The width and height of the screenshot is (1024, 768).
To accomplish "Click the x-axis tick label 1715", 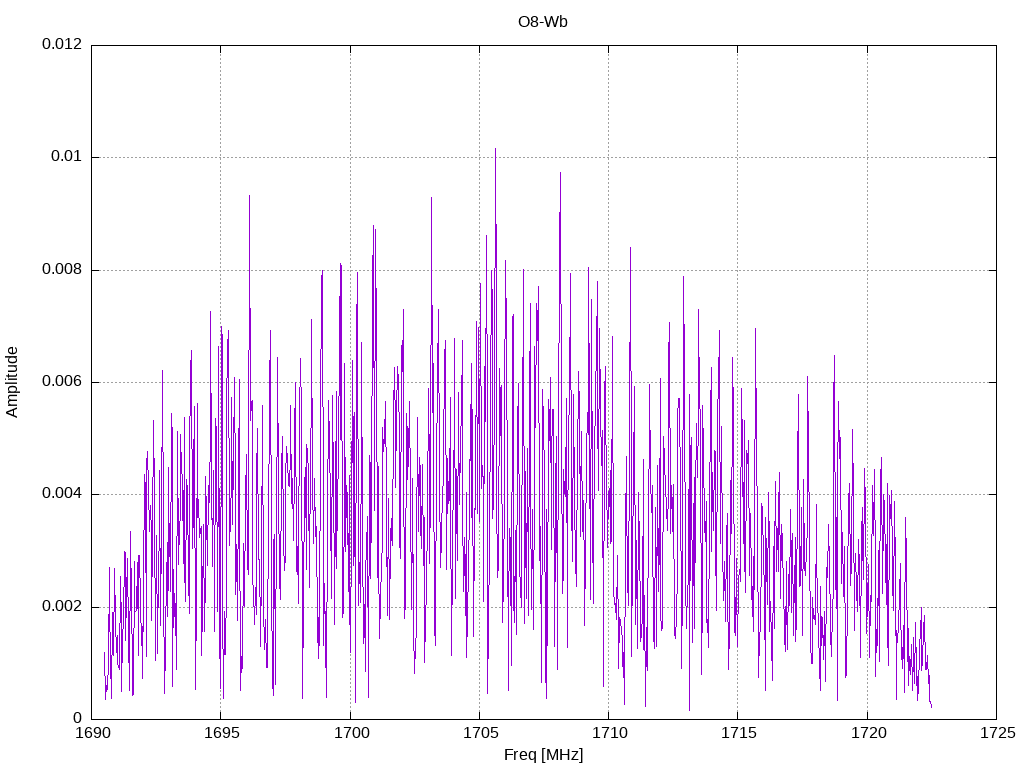I will click(739, 733).
